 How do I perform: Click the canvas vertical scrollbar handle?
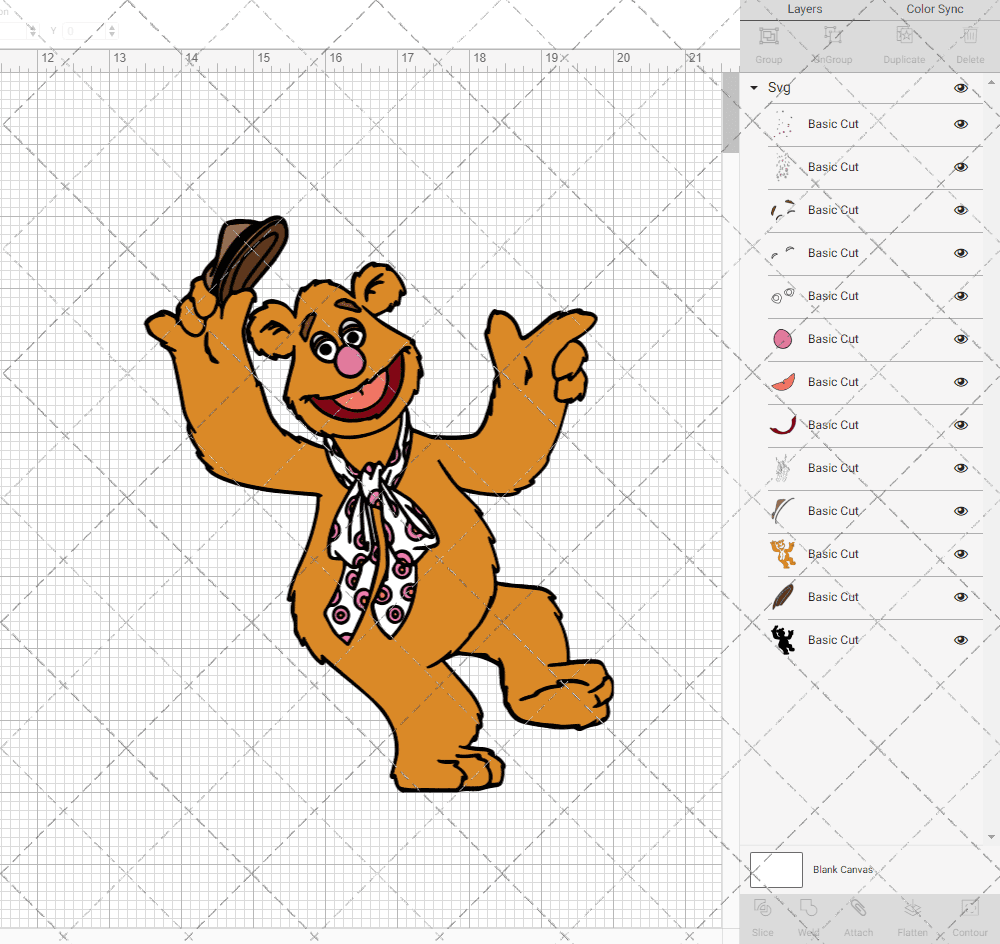coord(730,112)
